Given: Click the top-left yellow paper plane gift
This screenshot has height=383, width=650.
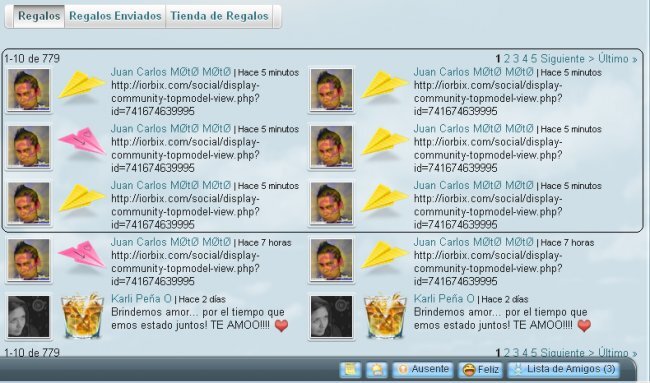Looking at the screenshot, I should click(82, 85).
